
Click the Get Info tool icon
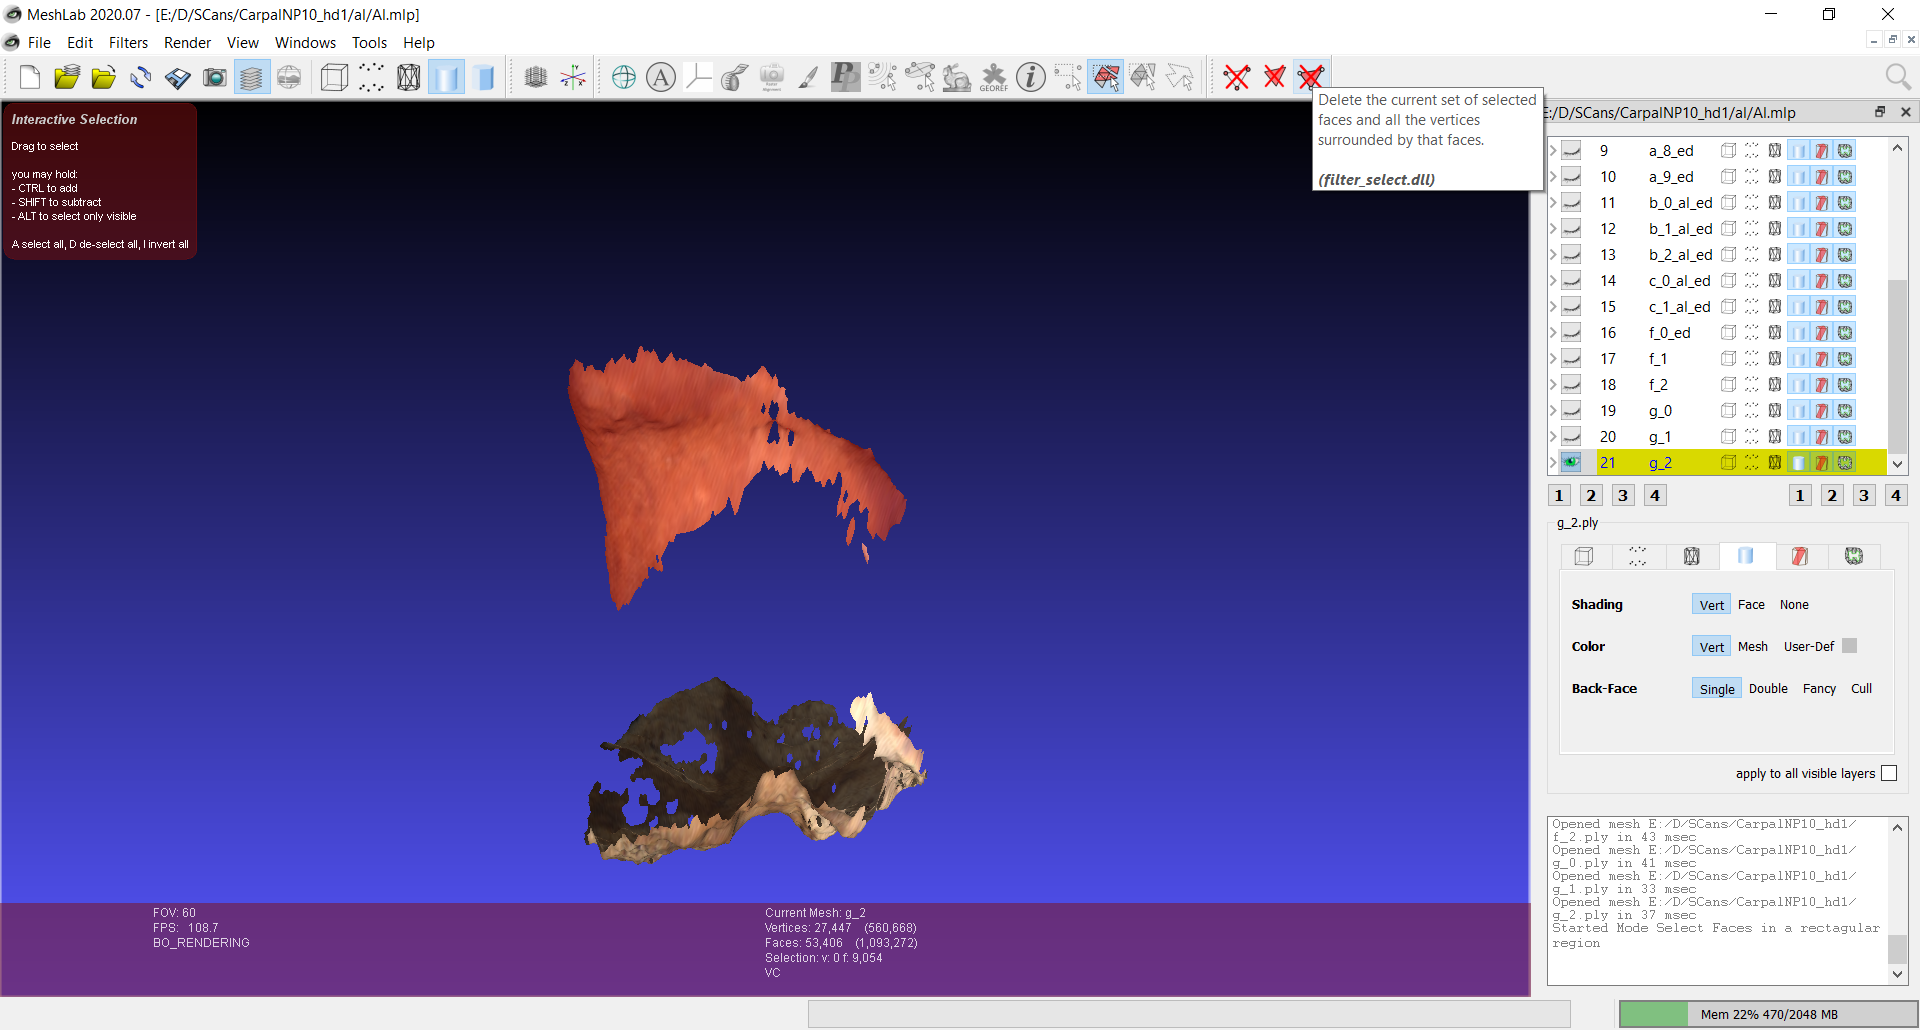1031,77
